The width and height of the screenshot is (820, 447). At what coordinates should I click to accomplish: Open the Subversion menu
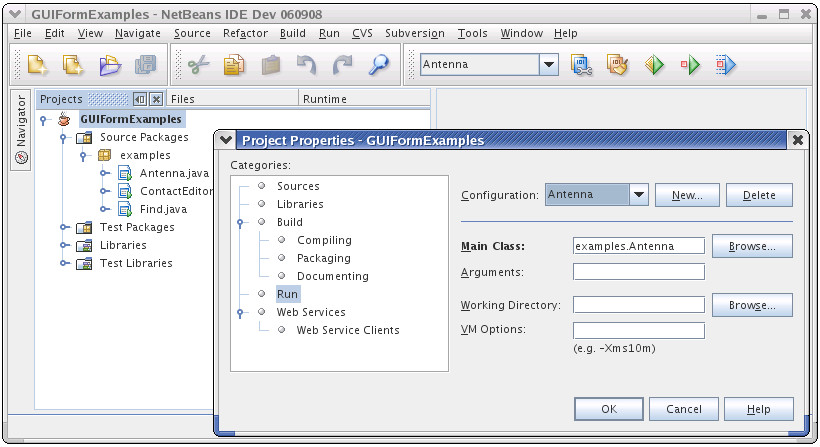click(x=415, y=33)
